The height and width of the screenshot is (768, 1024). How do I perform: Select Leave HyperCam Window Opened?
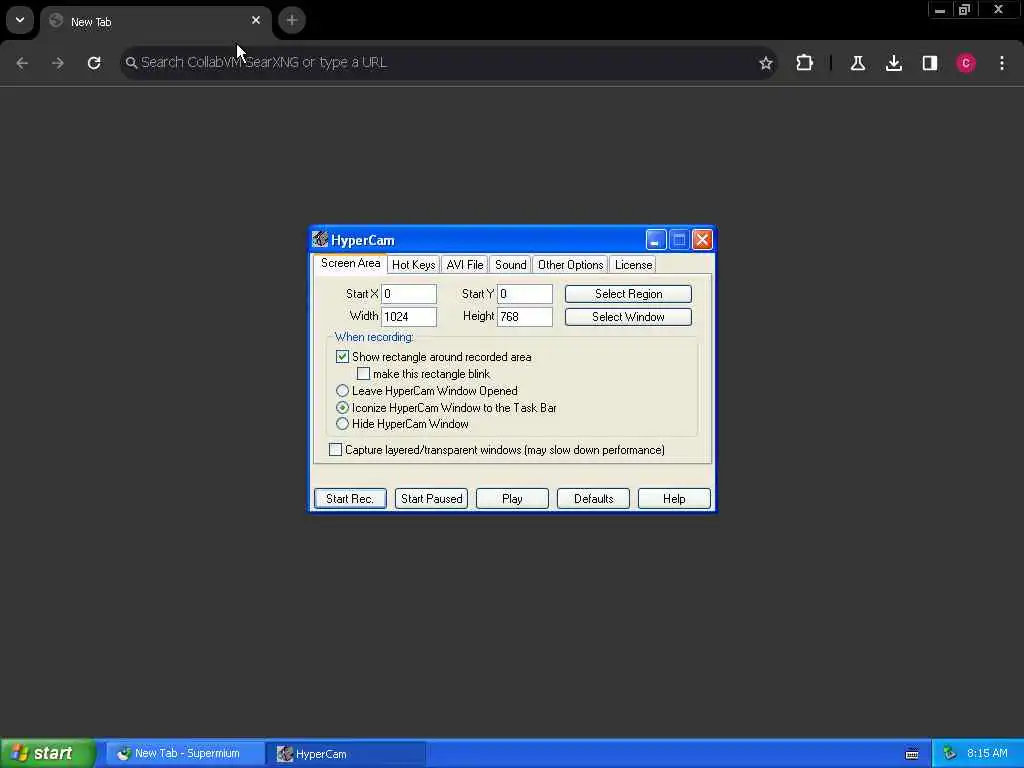click(342, 391)
